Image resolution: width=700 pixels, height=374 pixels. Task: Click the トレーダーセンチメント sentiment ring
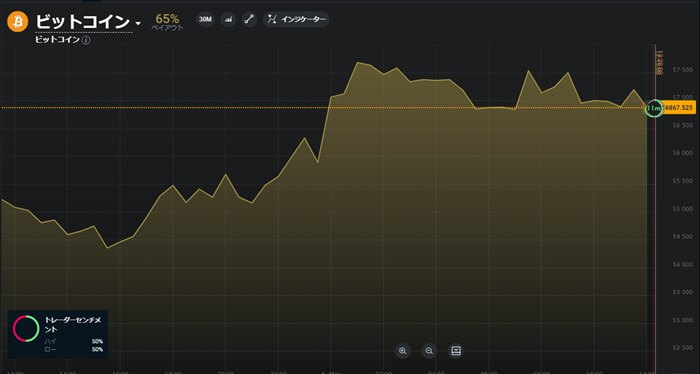pos(26,328)
